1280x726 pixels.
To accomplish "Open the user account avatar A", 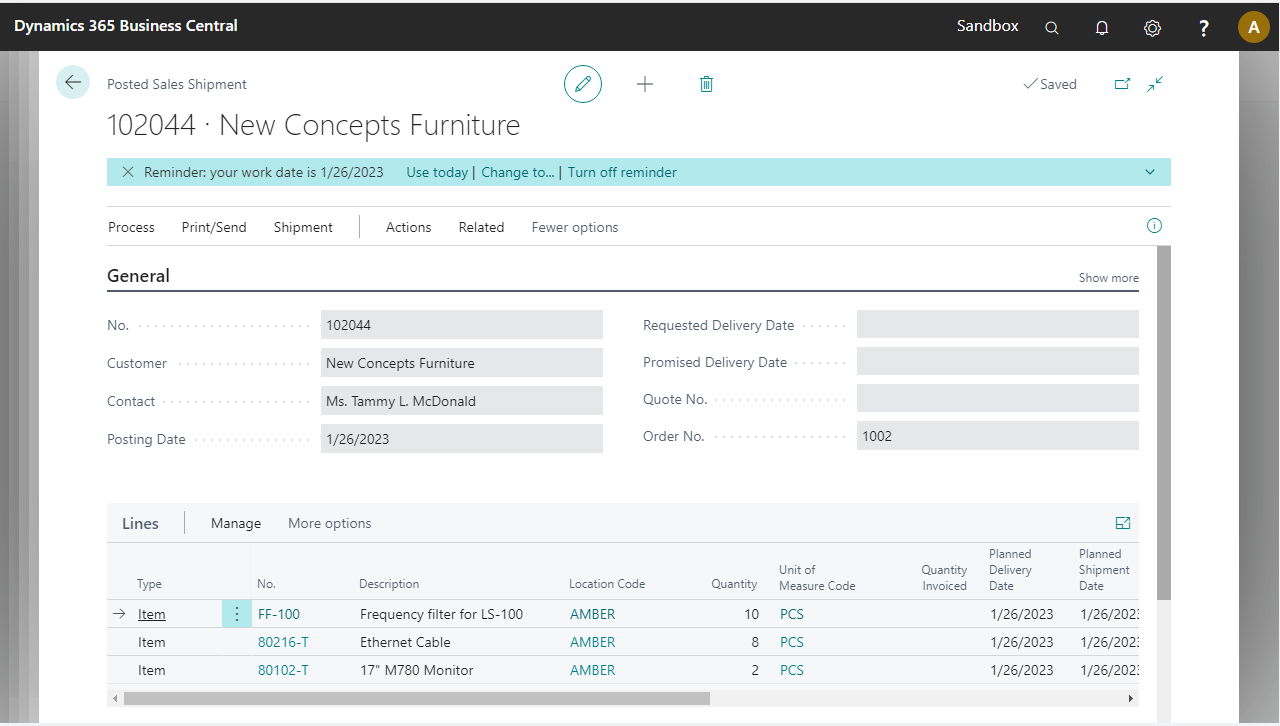I will click(x=1254, y=27).
